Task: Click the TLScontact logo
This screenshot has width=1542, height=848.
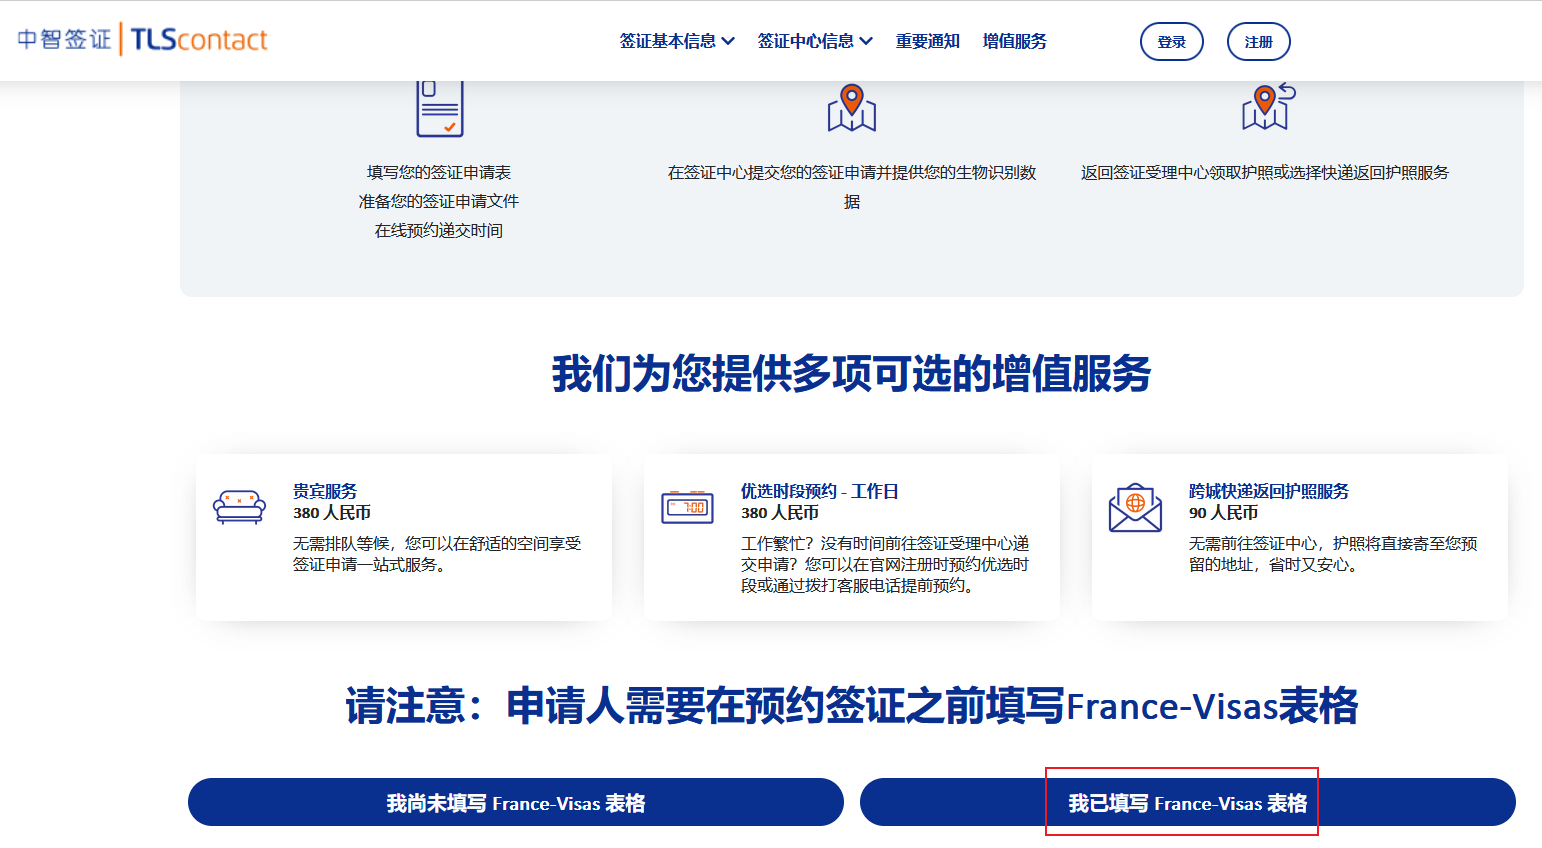Action: click(199, 40)
